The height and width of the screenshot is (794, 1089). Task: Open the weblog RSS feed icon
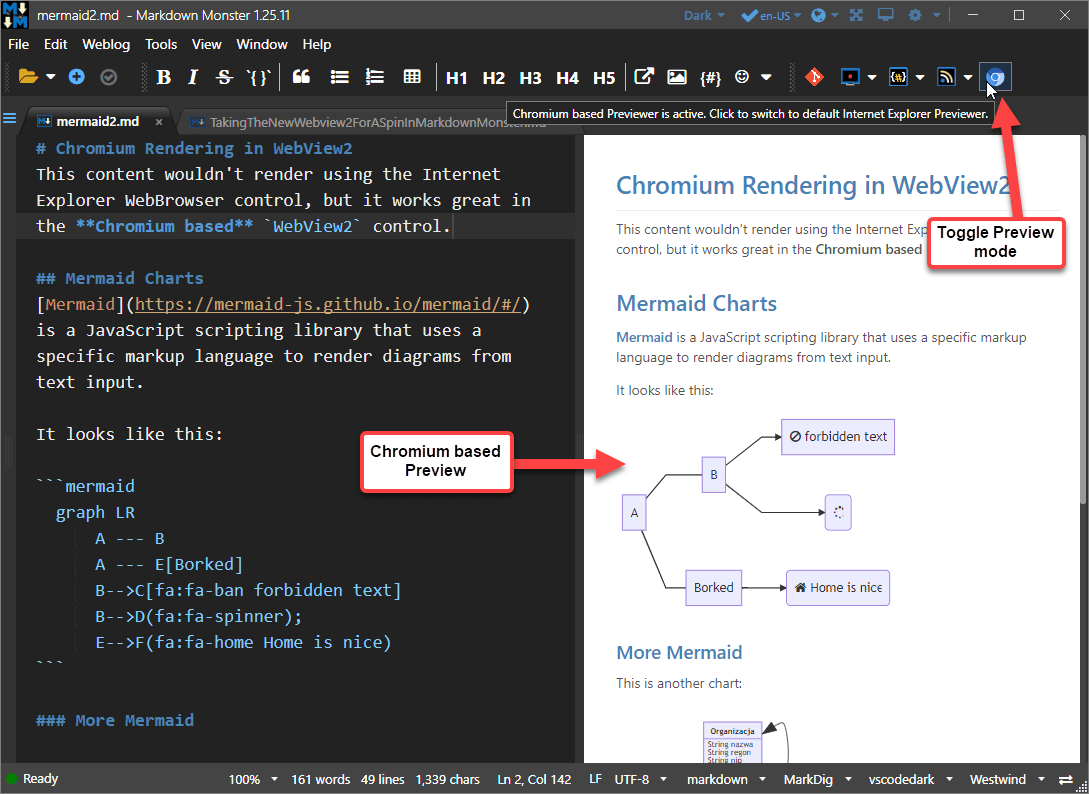(x=947, y=77)
